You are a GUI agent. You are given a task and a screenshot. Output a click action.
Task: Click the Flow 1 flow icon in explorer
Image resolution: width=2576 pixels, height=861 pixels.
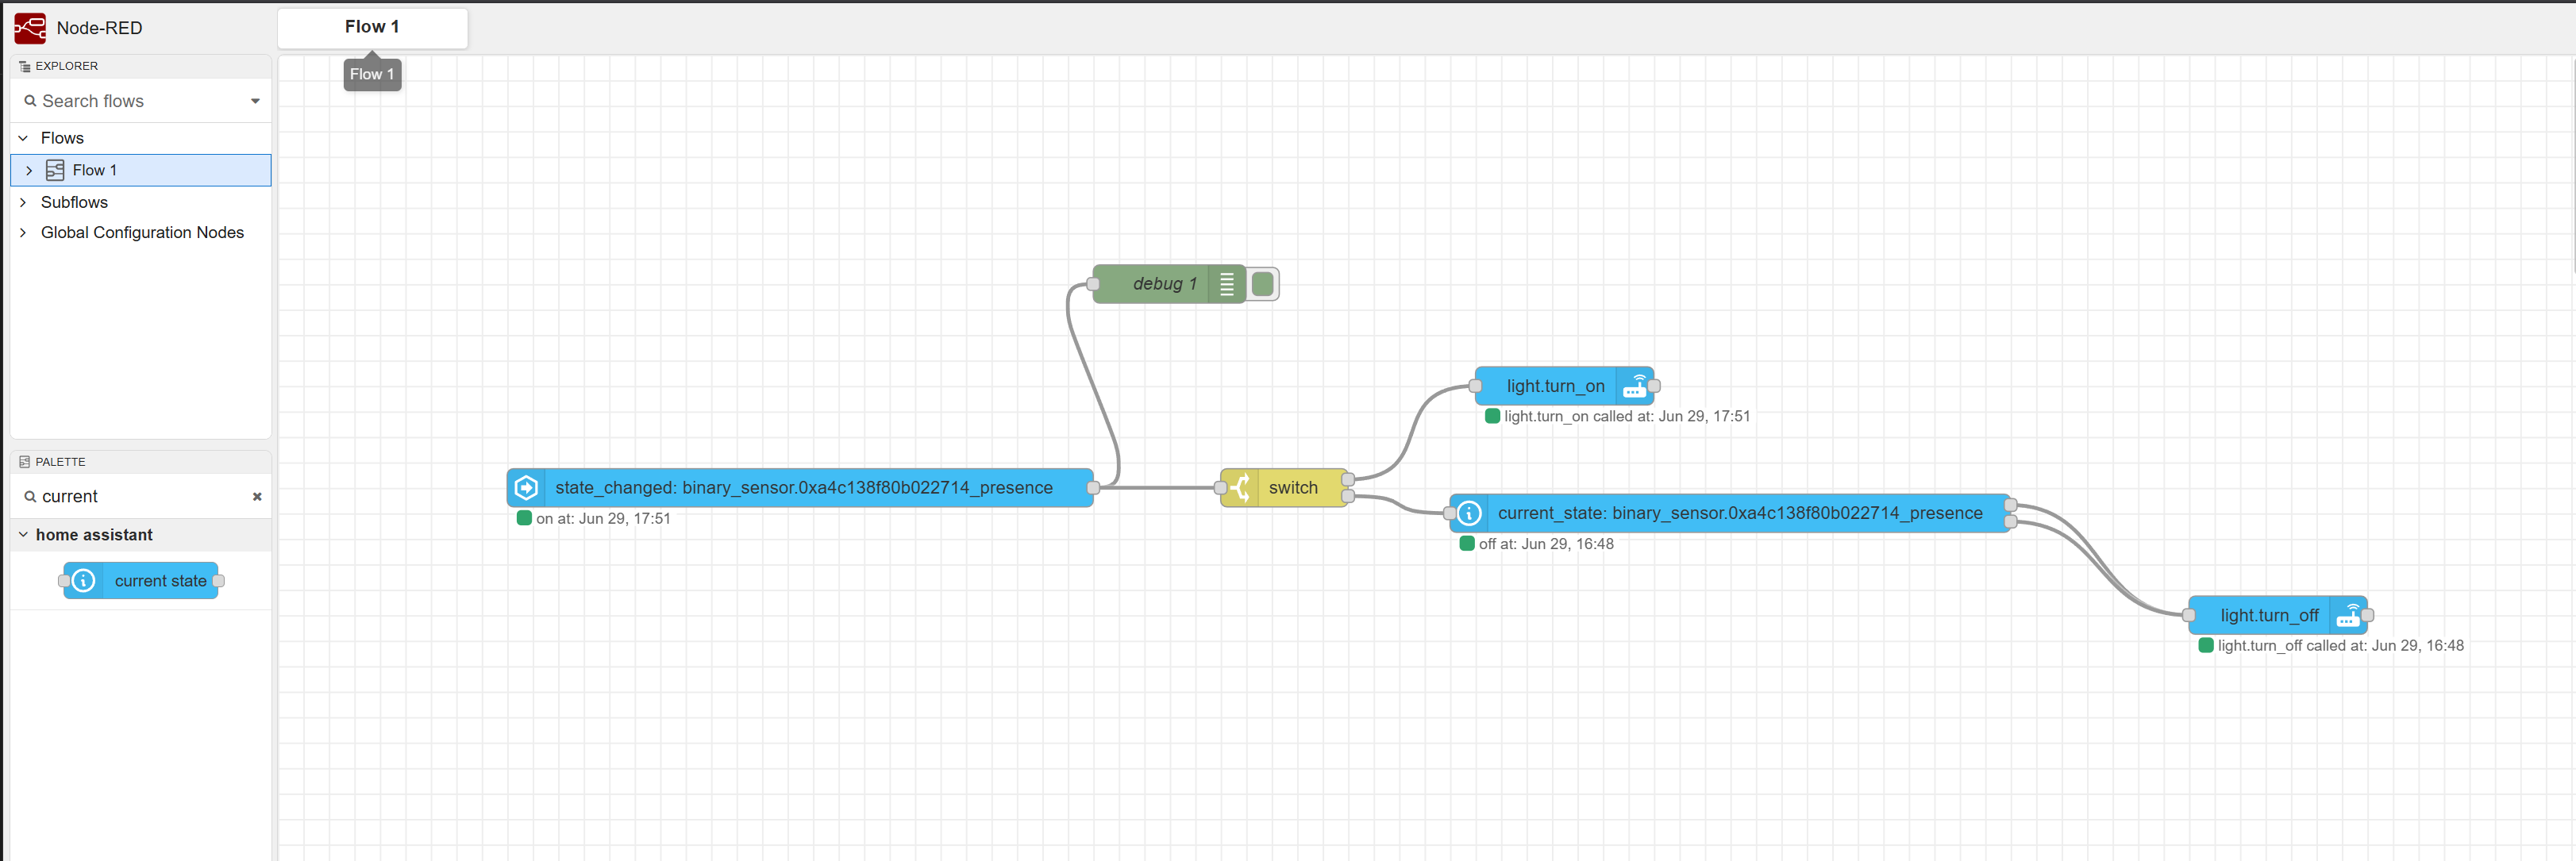pyautogui.click(x=55, y=170)
